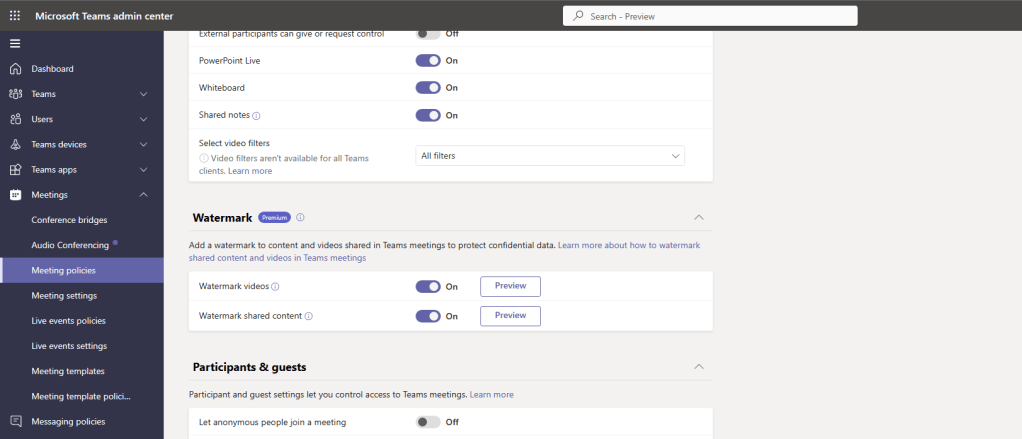Click Preview button for Watermark videos
This screenshot has height=439, width=1022.
coord(510,286)
